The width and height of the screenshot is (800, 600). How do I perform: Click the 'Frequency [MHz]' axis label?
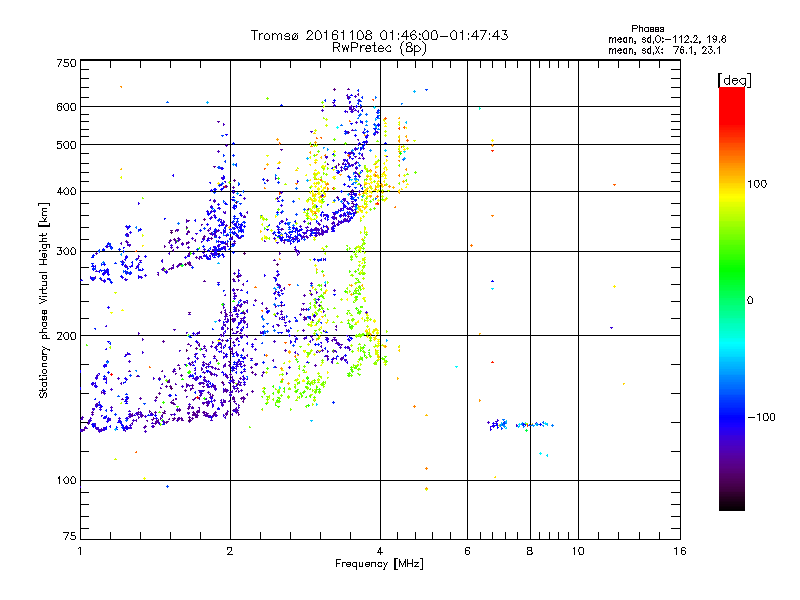[379, 564]
